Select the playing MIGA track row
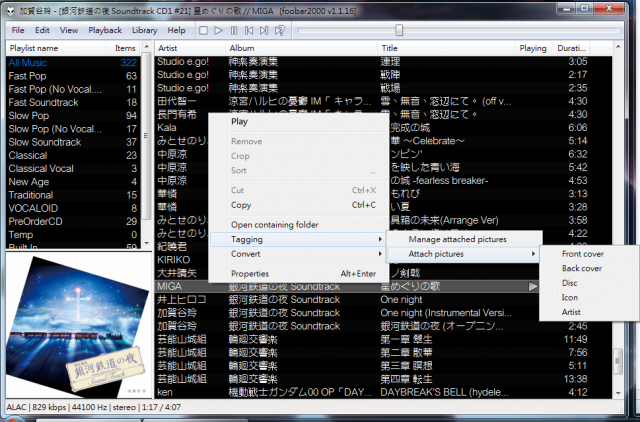The image size is (640, 422). [x=346, y=287]
